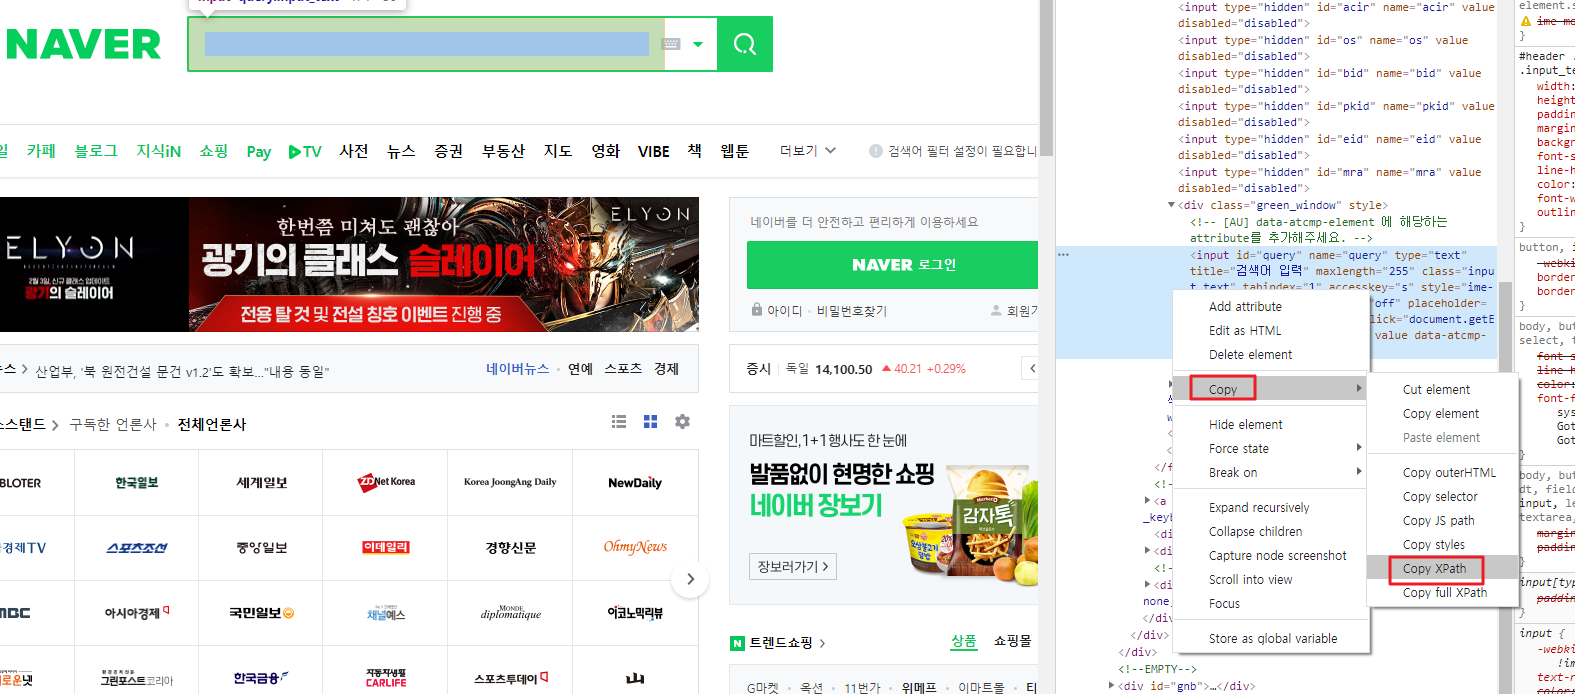Choose Copy selector in submenu
The width and height of the screenshot is (1575, 694).
point(1439,497)
